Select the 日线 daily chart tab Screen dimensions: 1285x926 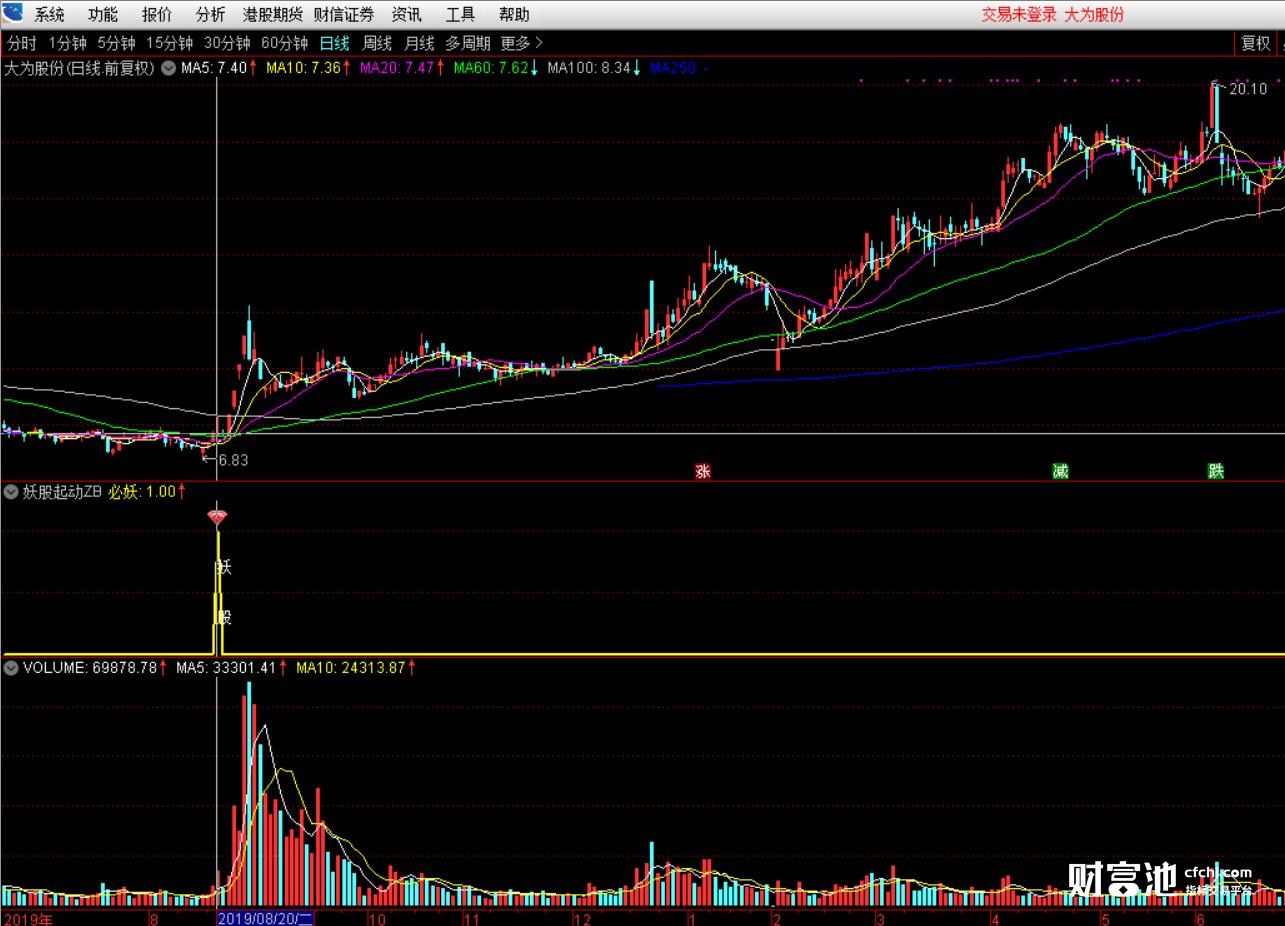335,43
